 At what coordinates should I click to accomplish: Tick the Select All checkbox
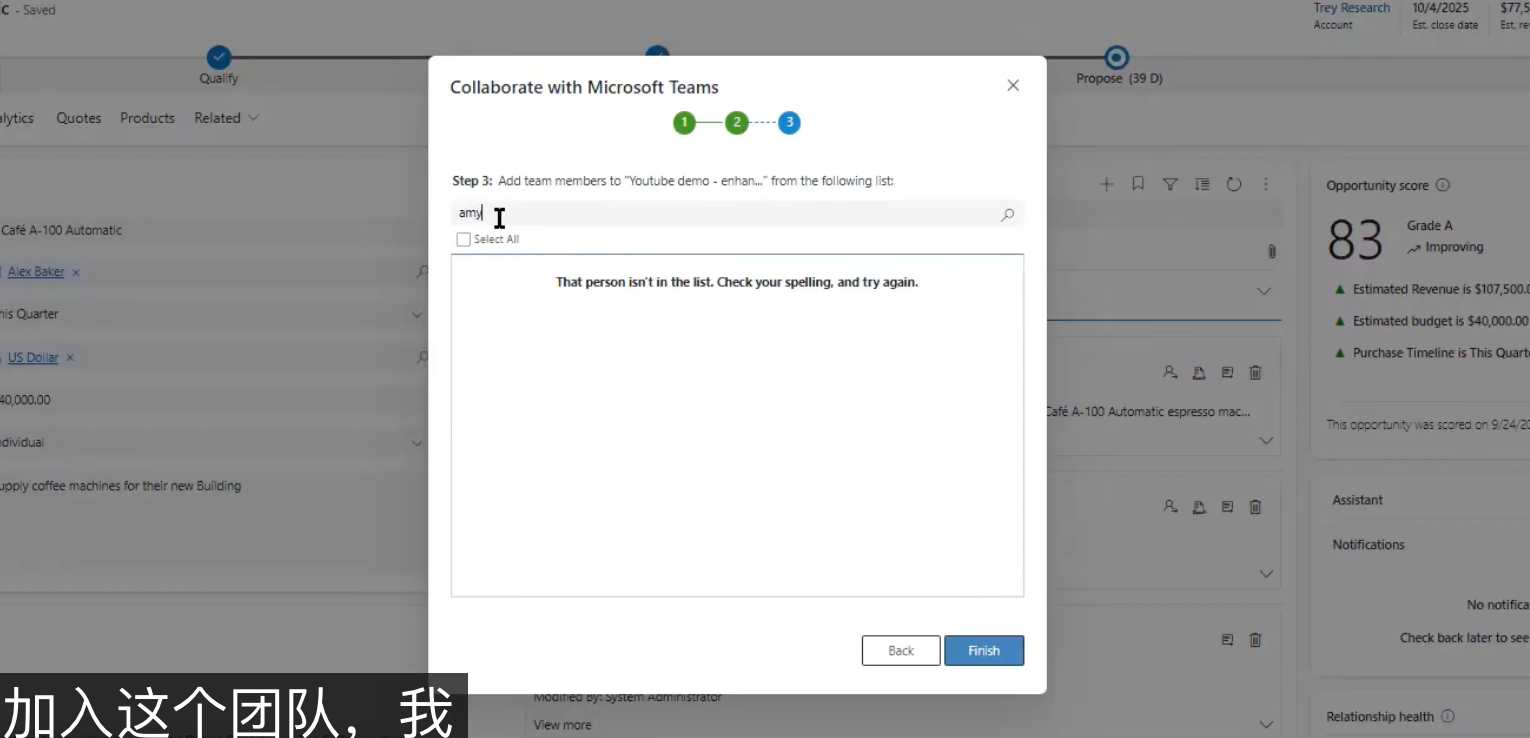point(463,240)
